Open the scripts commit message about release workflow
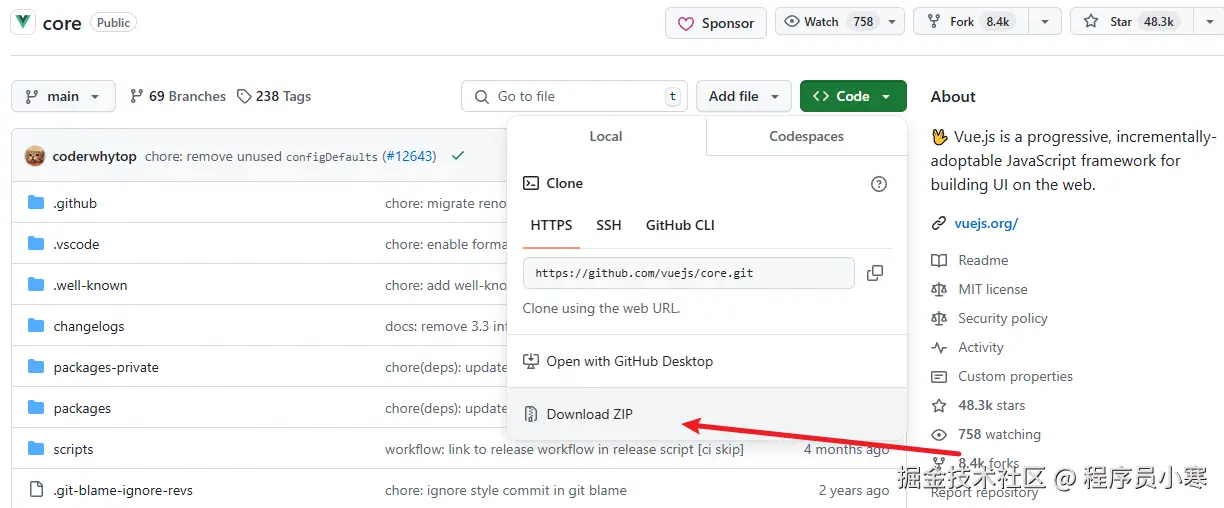The width and height of the screenshot is (1224, 508). 564,449
